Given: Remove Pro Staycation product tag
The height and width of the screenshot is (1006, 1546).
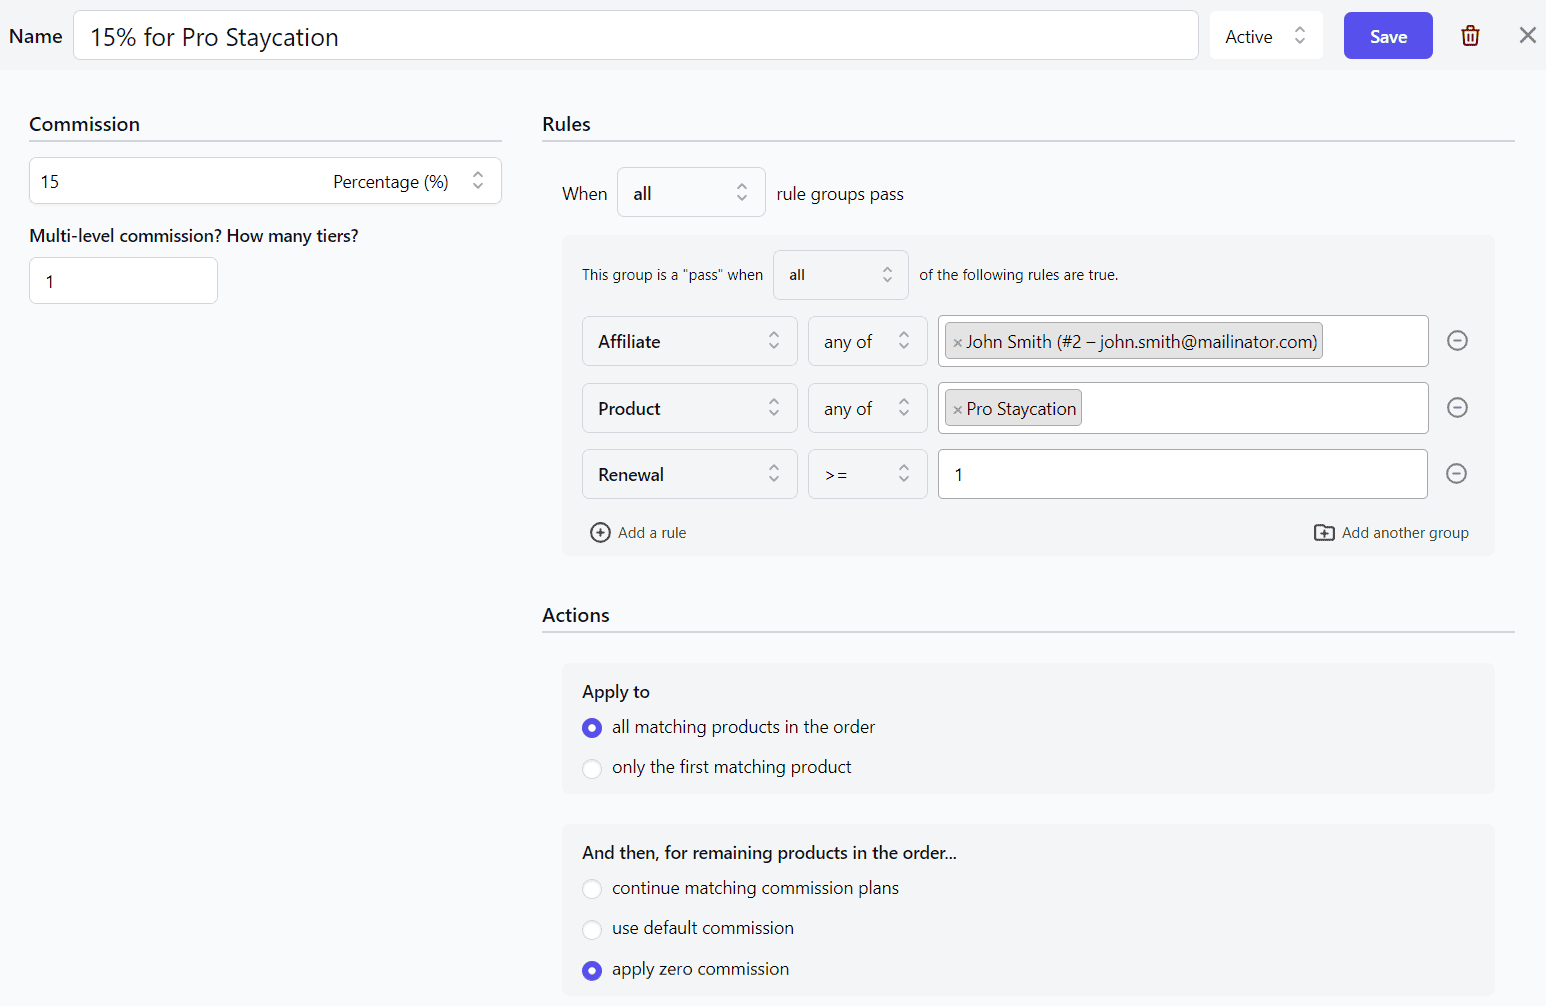Looking at the screenshot, I should (x=957, y=410).
